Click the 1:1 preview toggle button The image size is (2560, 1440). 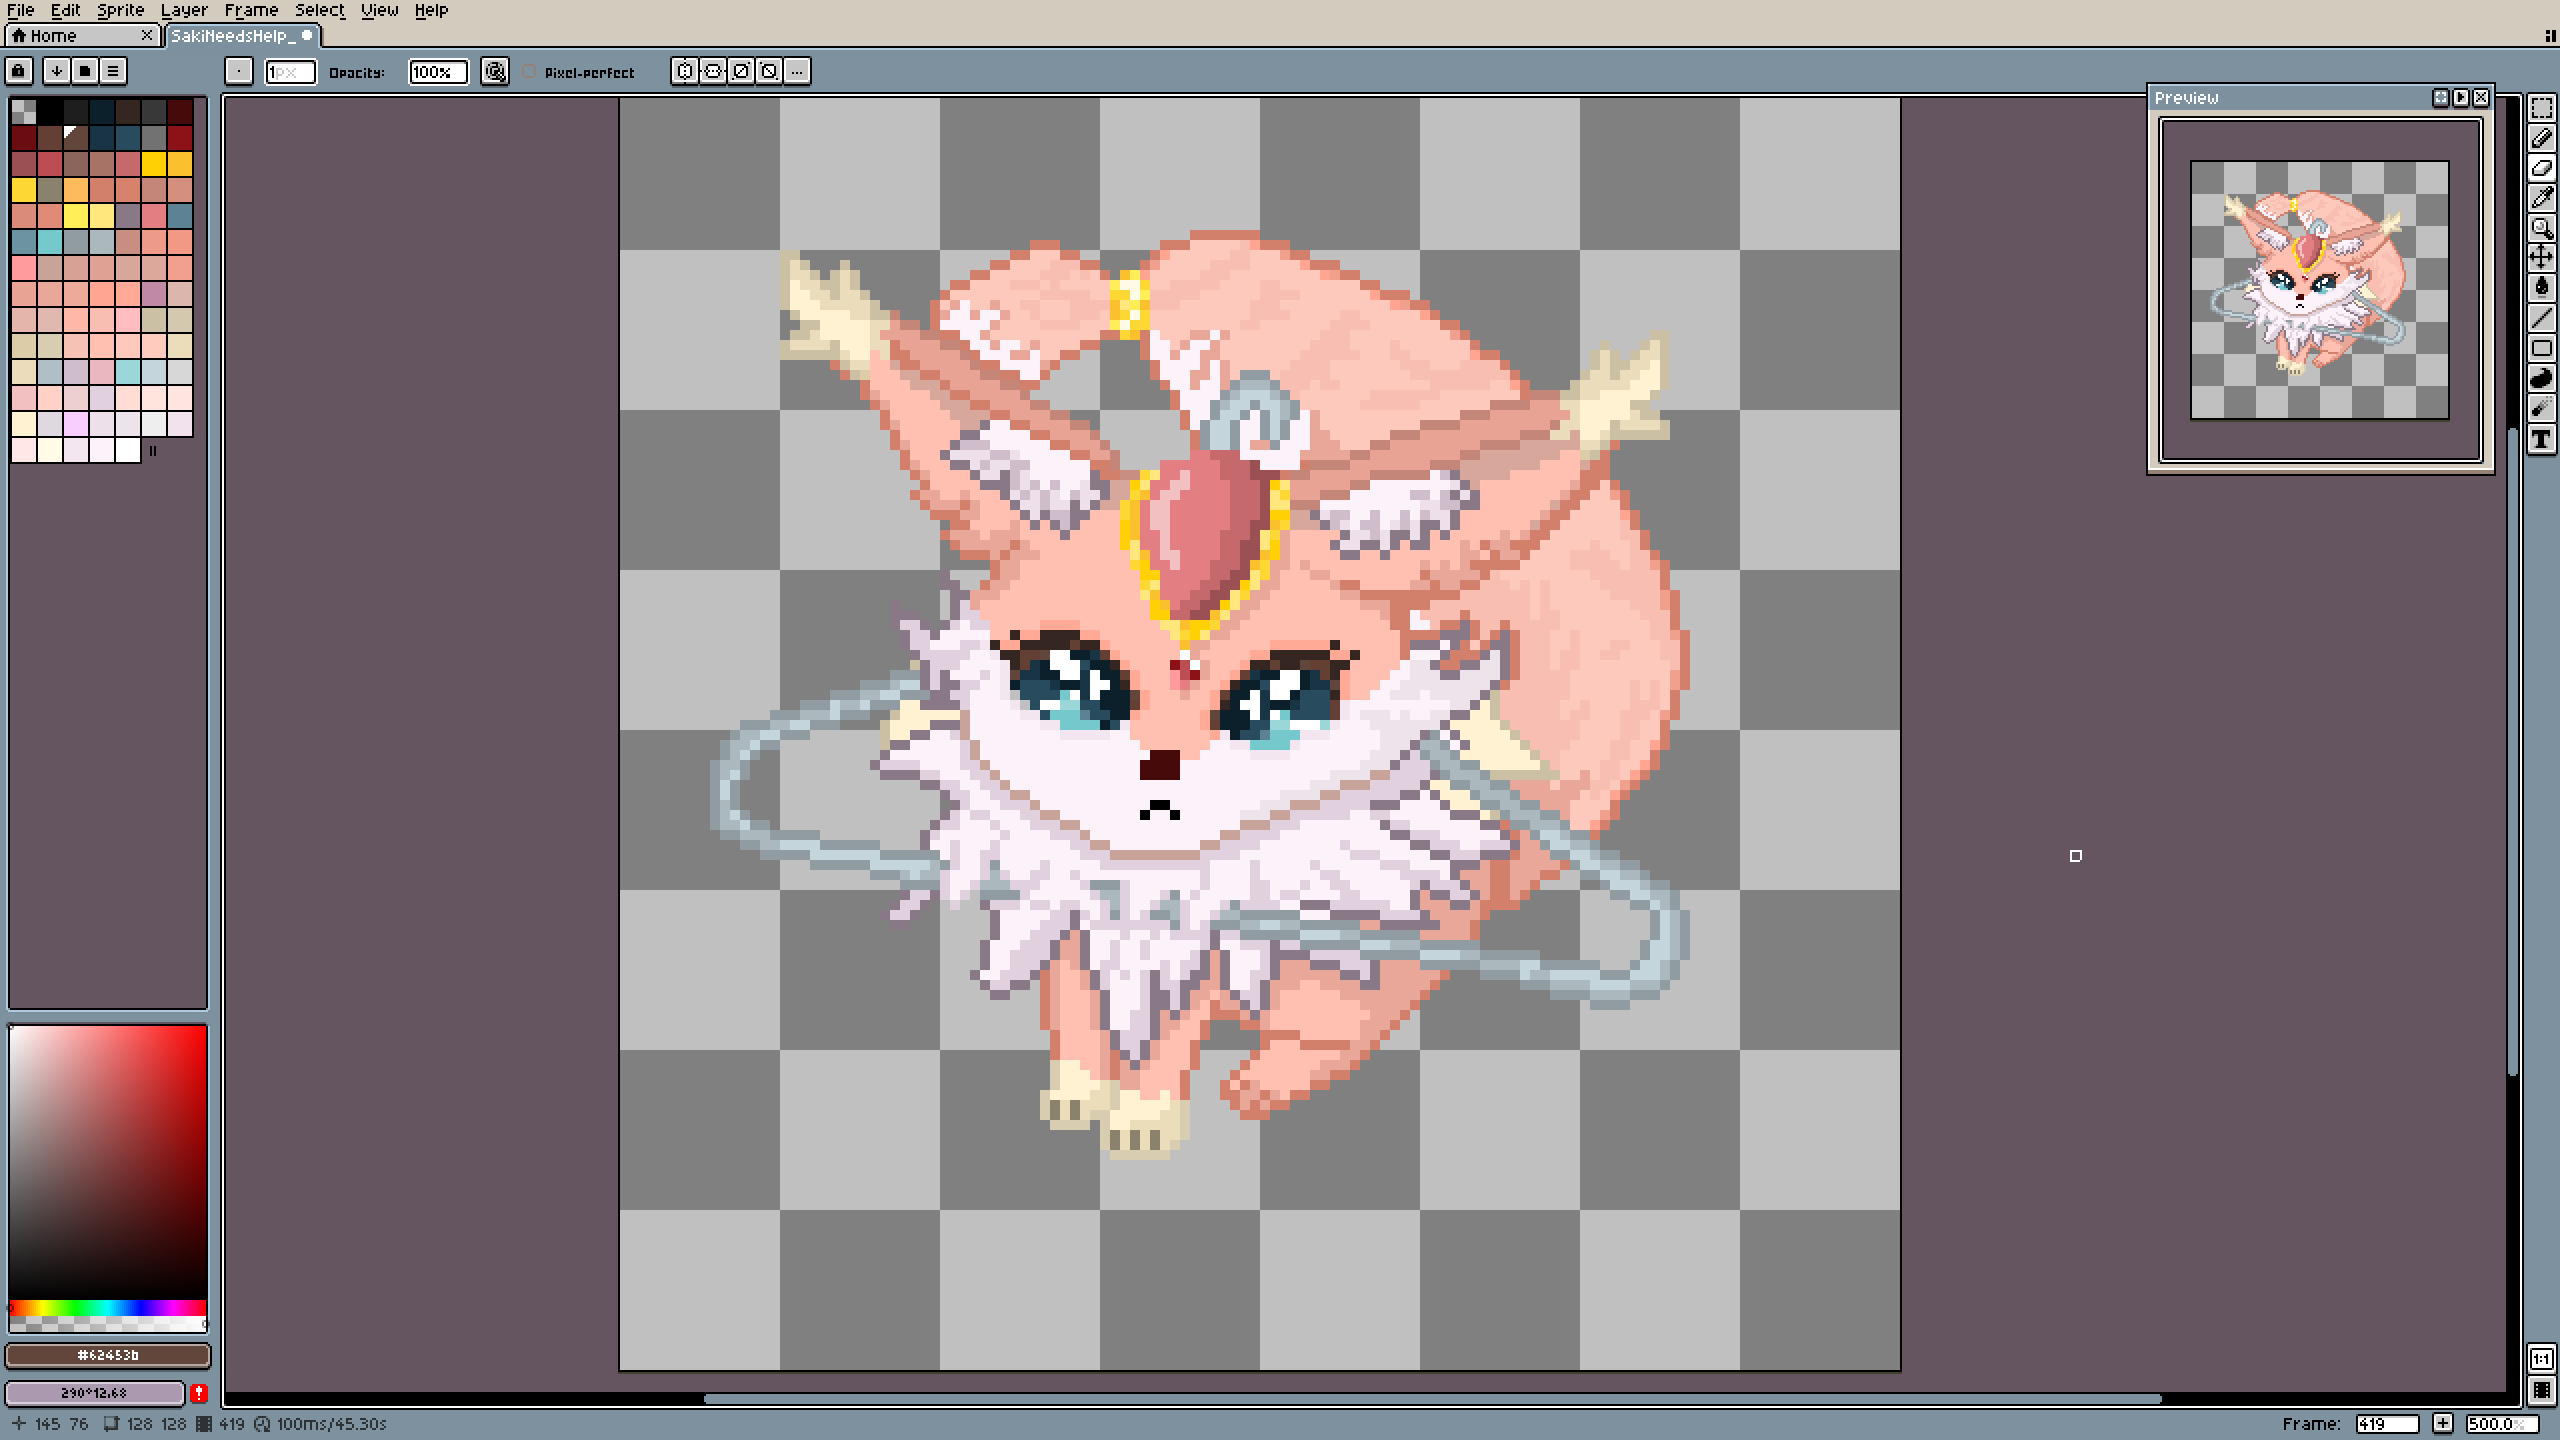pos(2541,1359)
